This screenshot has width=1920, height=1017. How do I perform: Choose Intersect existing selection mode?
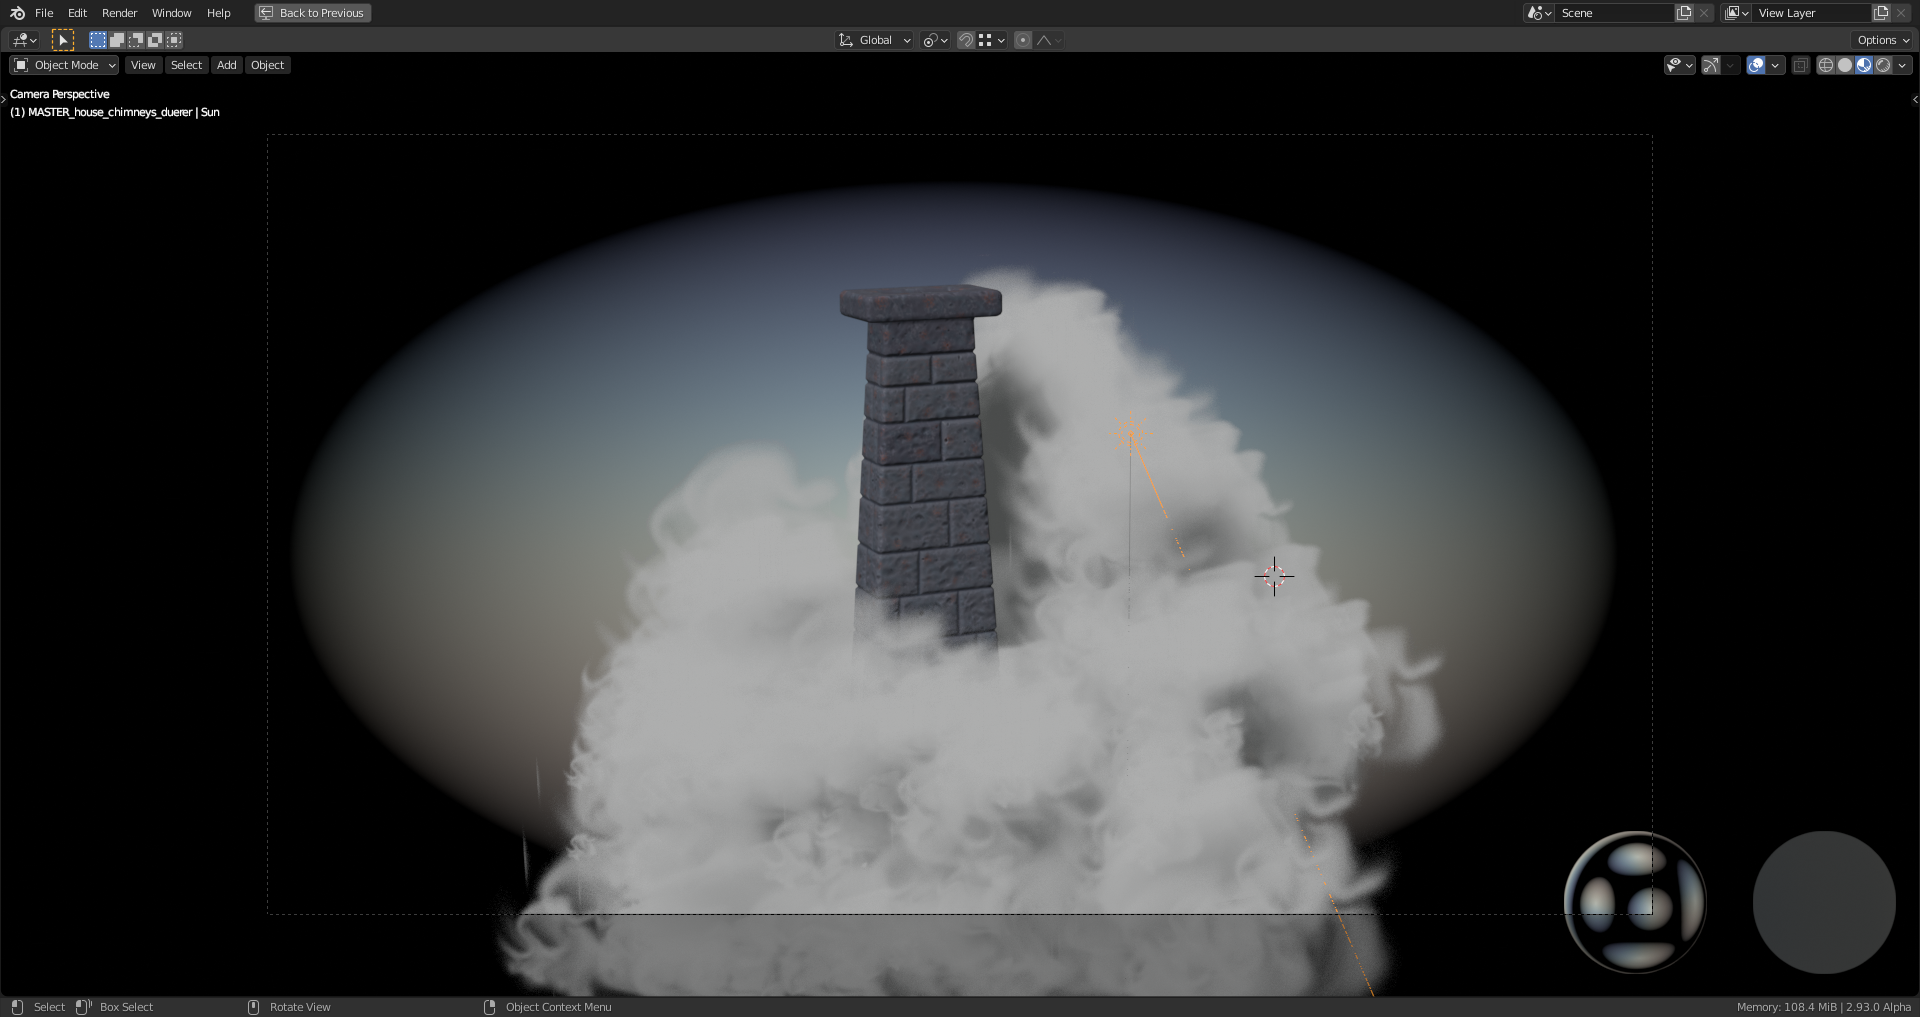click(x=174, y=40)
